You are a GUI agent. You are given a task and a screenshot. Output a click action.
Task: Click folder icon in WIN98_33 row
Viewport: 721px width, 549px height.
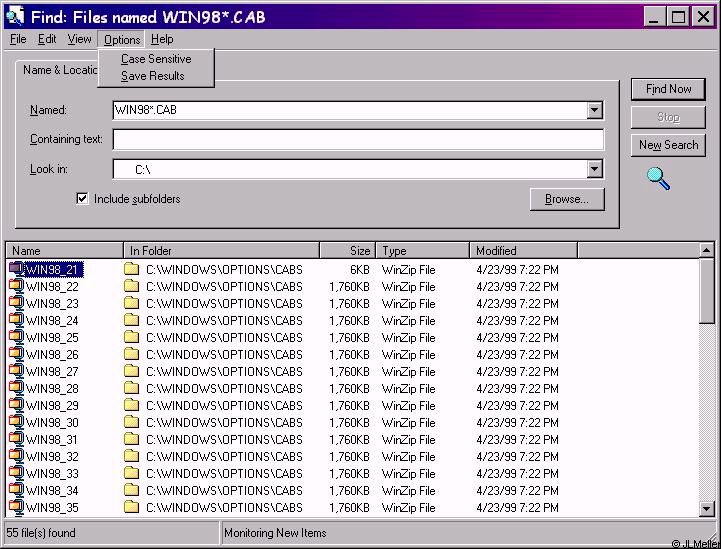point(132,473)
